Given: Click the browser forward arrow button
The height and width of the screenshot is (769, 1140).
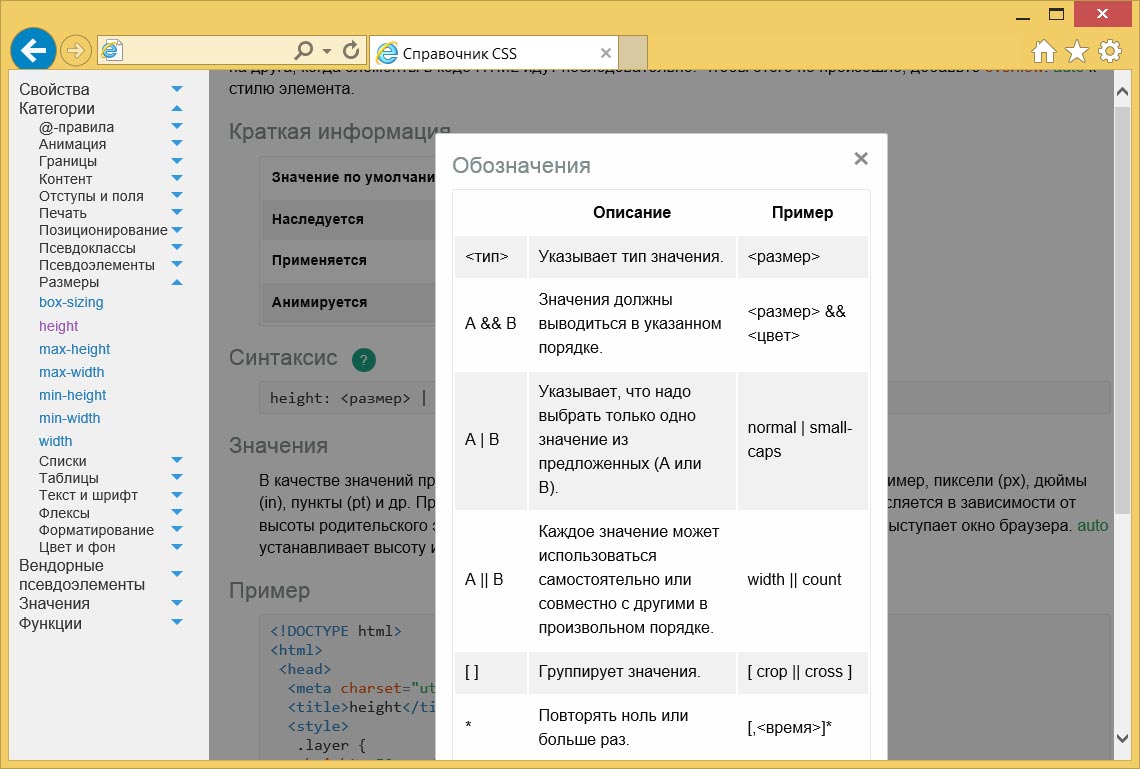Looking at the screenshot, I should (75, 50).
